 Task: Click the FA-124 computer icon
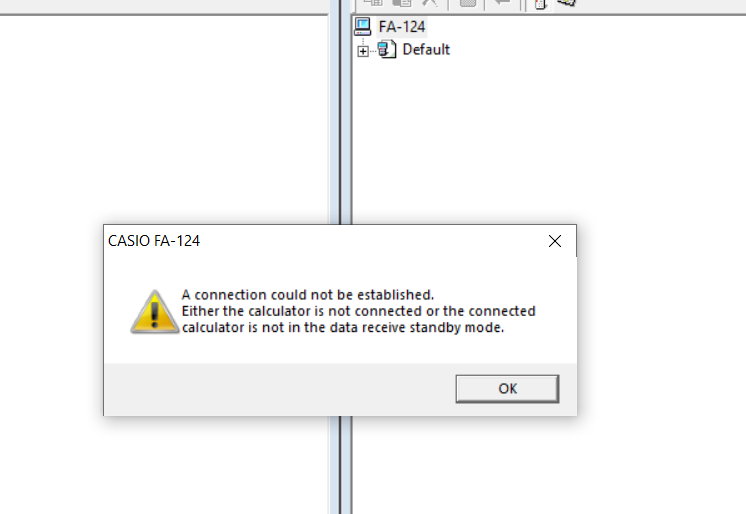[363, 27]
